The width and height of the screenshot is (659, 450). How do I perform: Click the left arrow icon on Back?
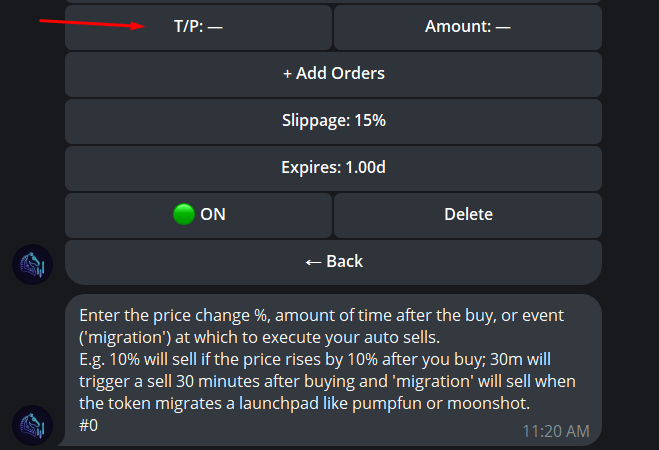tap(312, 262)
